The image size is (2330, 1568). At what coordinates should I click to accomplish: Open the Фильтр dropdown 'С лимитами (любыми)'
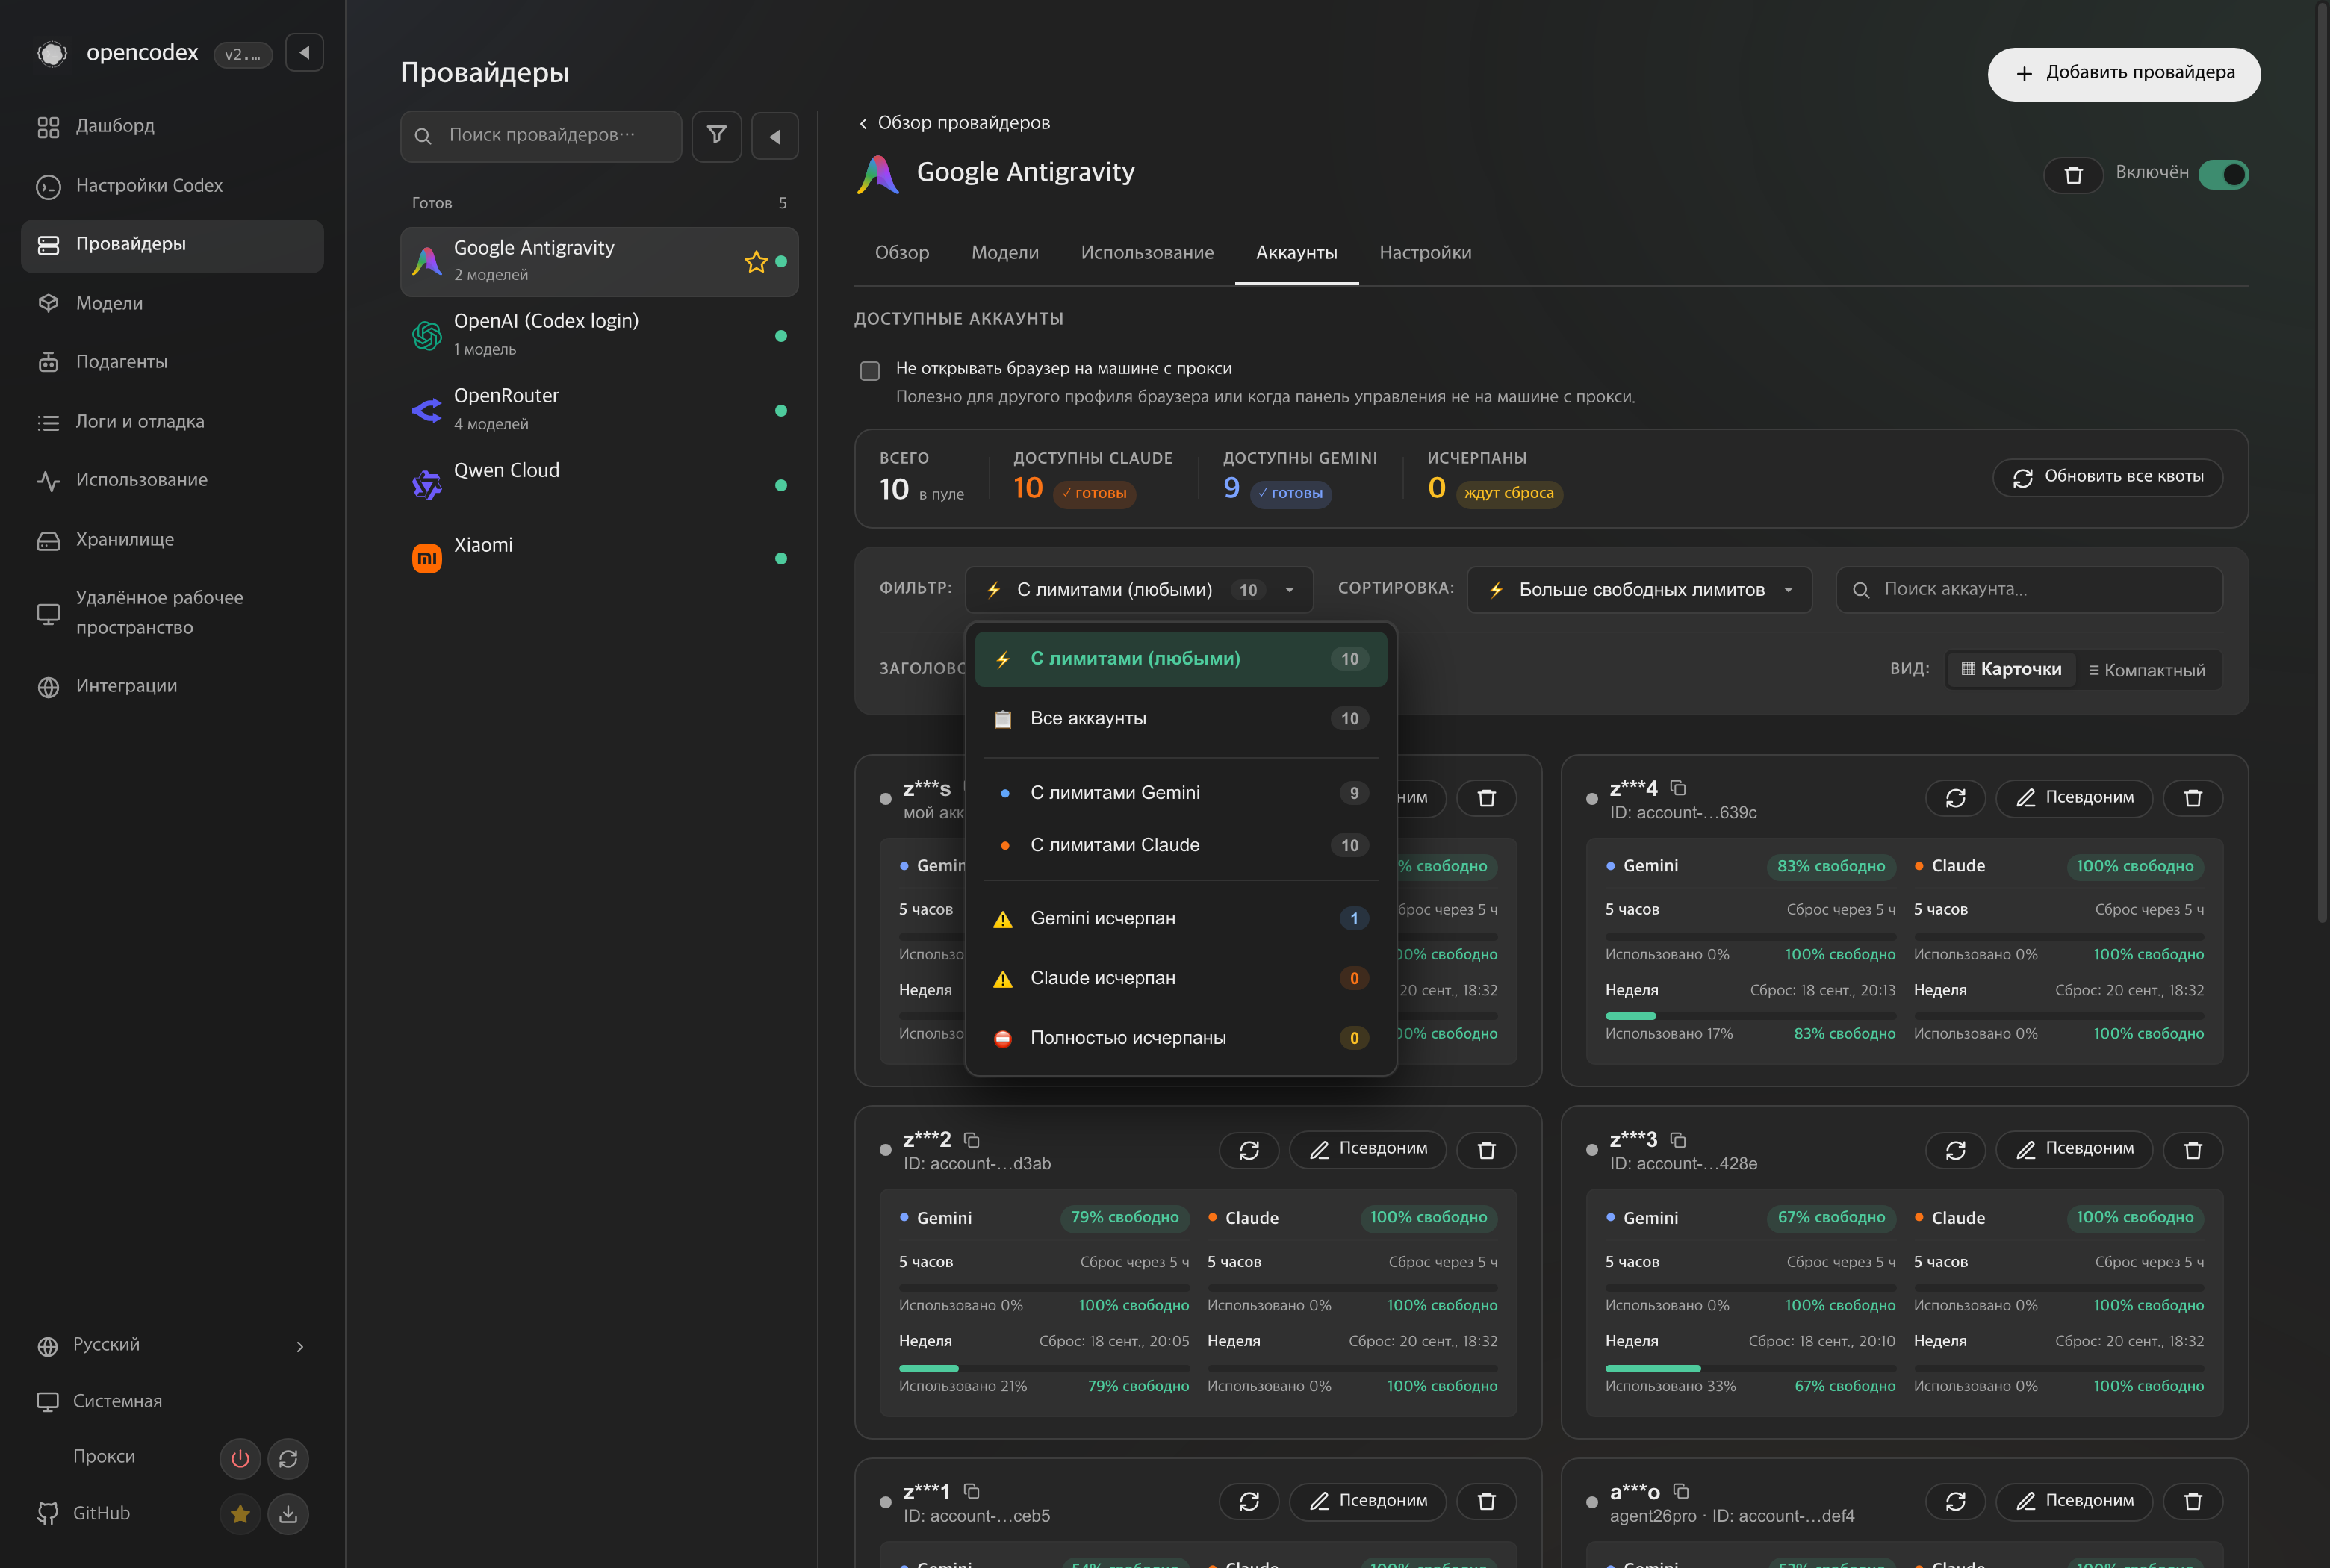point(1139,590)
